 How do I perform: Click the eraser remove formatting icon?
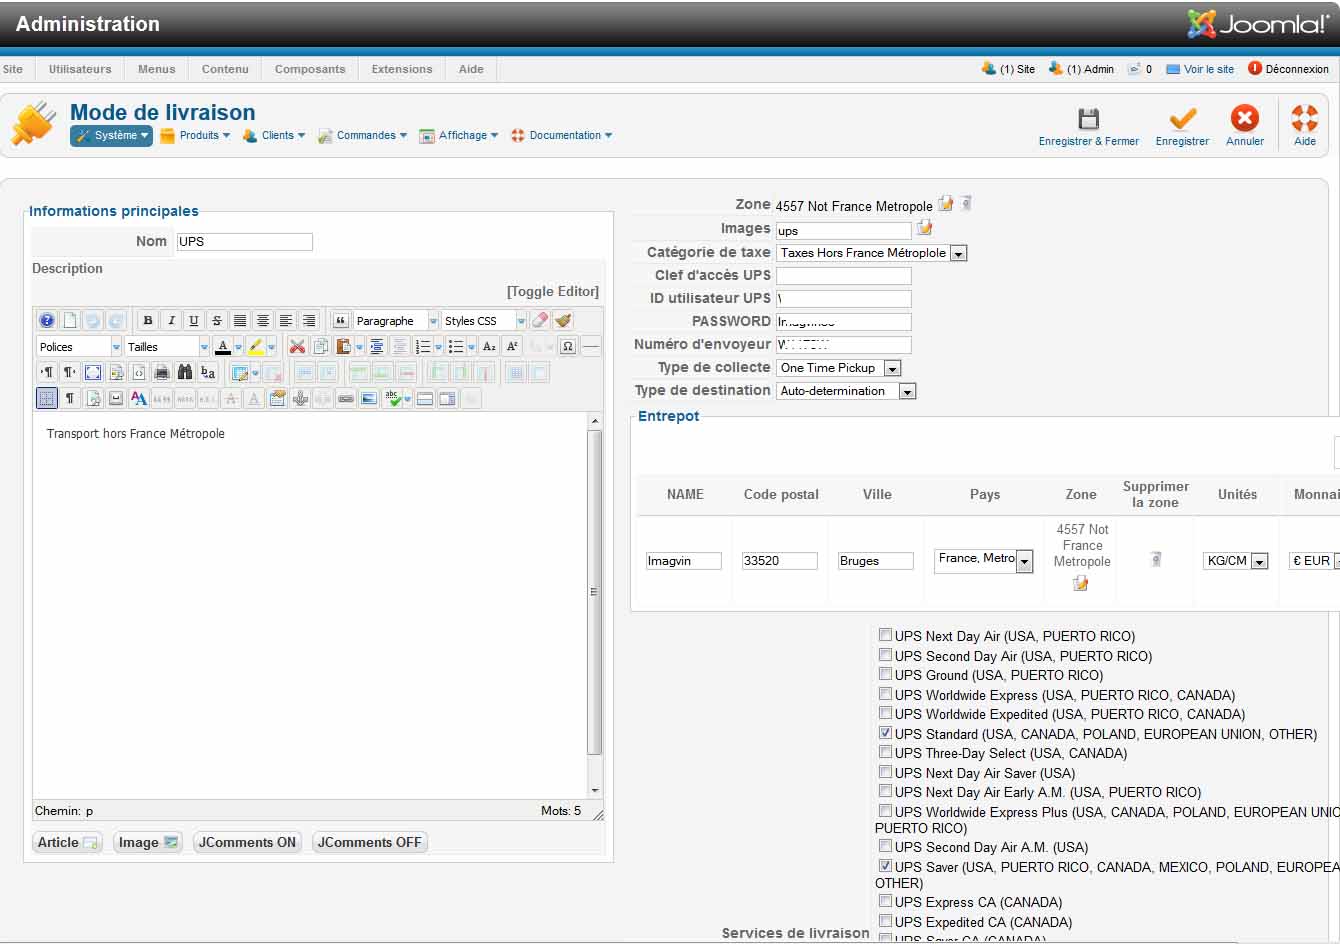[x=540, y=321]
